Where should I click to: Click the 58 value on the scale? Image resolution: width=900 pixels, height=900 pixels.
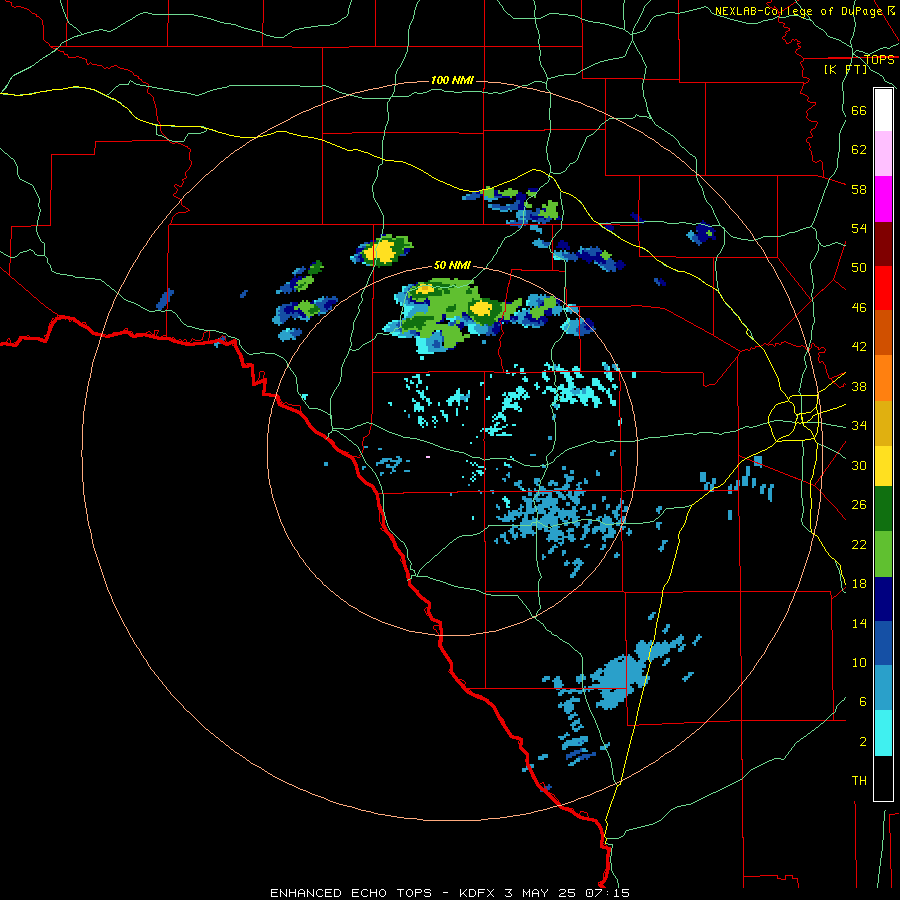point(859,189)
